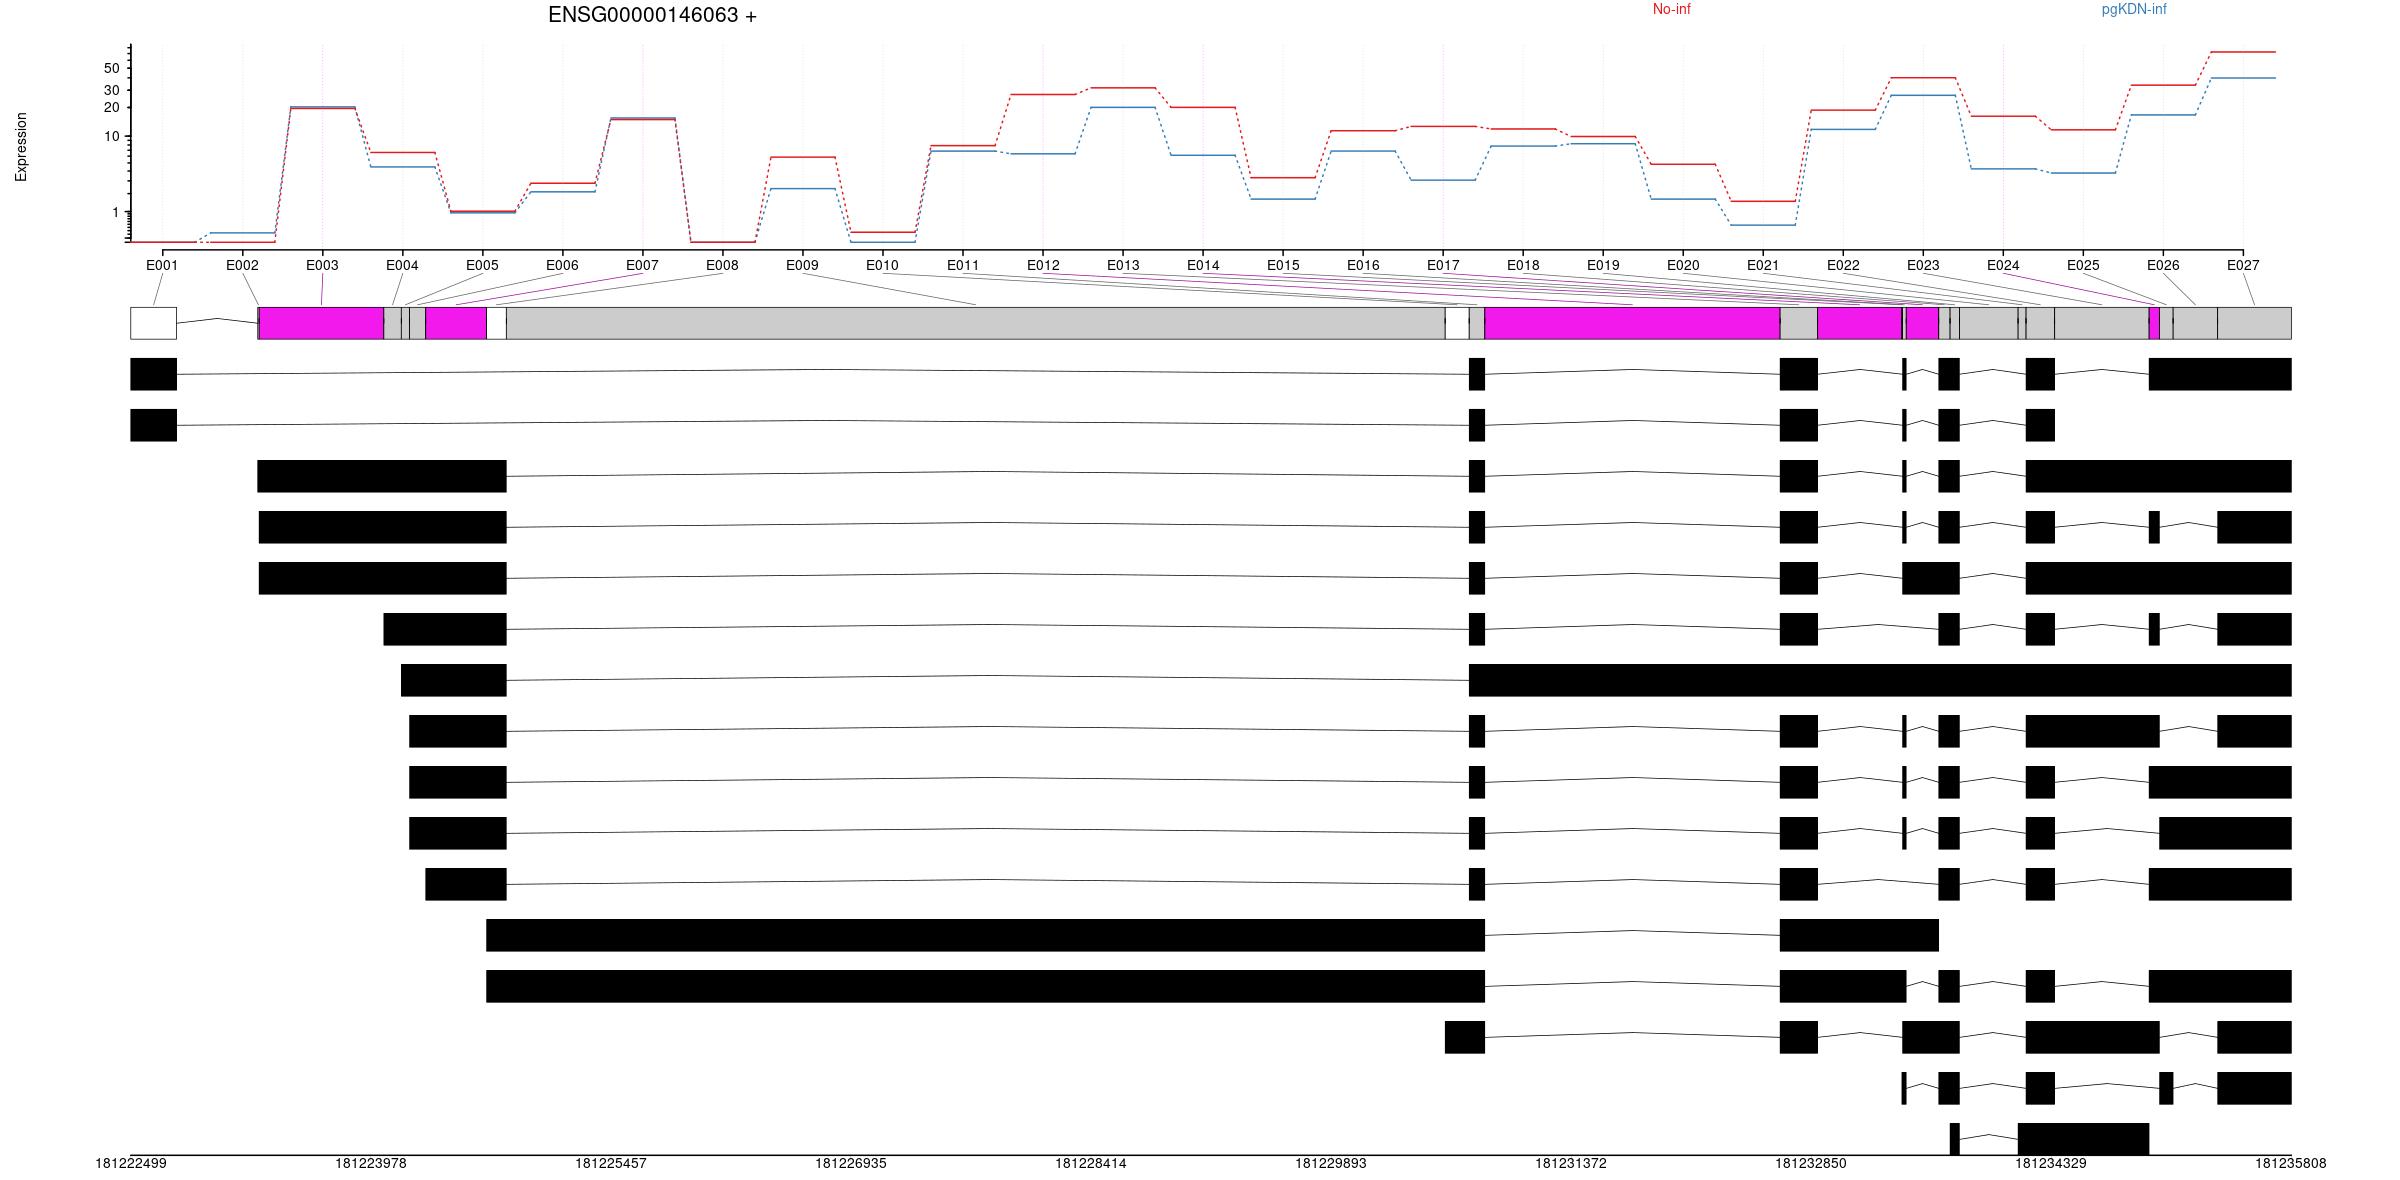Click the blue expression plateau above E027
This screenshot has width=2400, height=1180.
tap(2243, 78)
